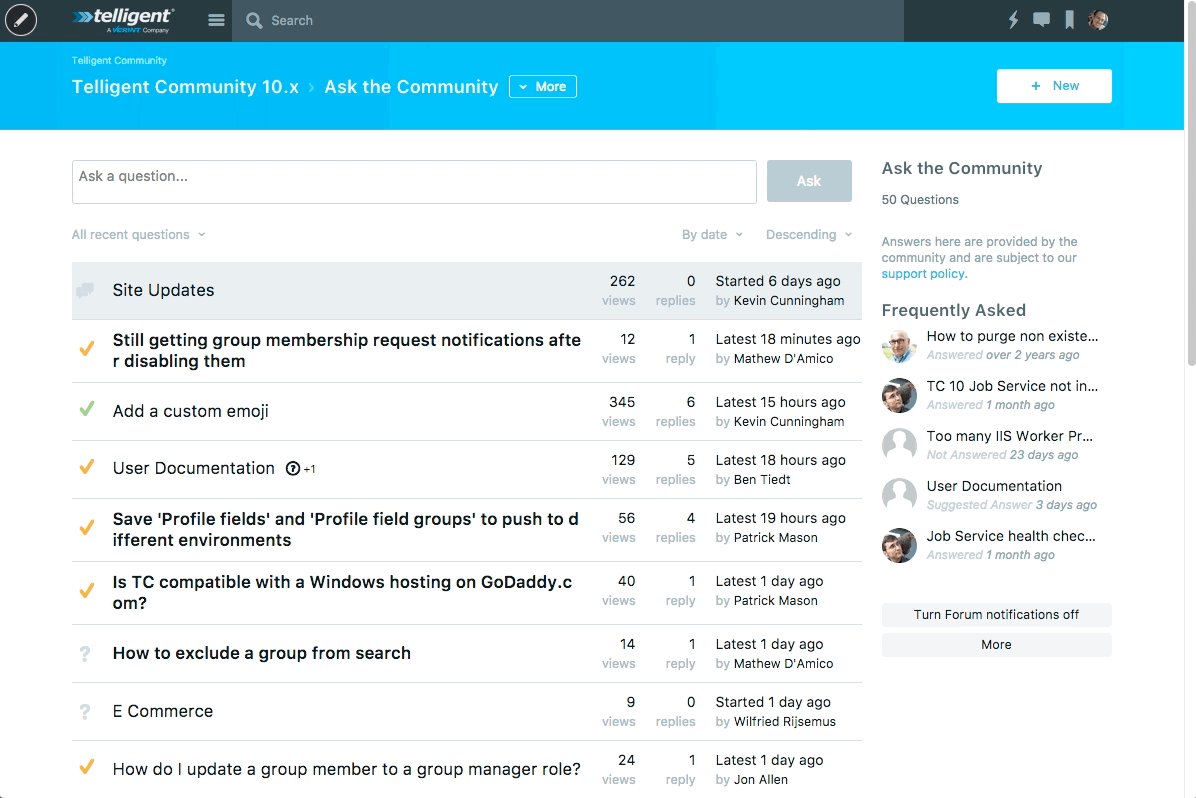Click the pencil edit icon in top bar
Image resolution: width=1196 pixels, height=798 pixels.
click(21, 21)
